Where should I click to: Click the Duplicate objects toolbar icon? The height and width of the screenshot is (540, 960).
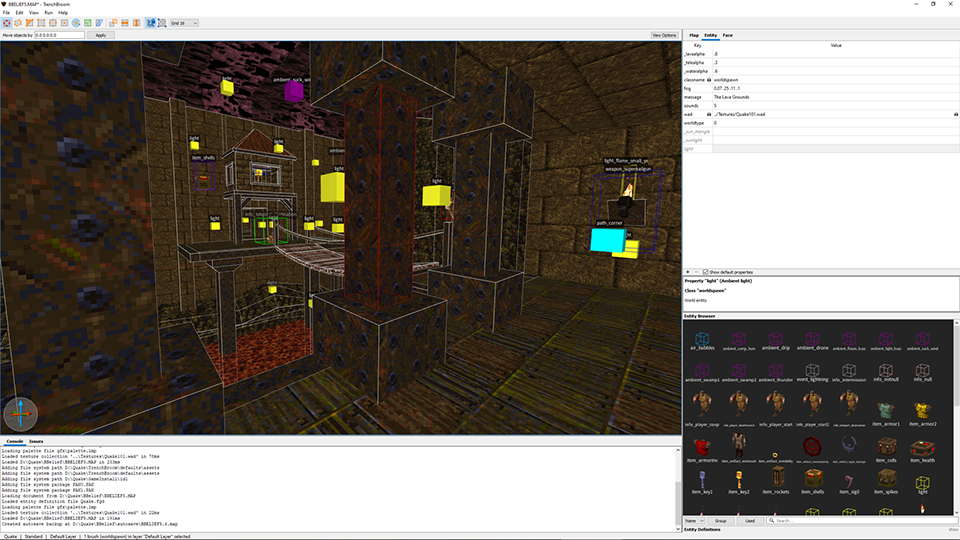113,23
